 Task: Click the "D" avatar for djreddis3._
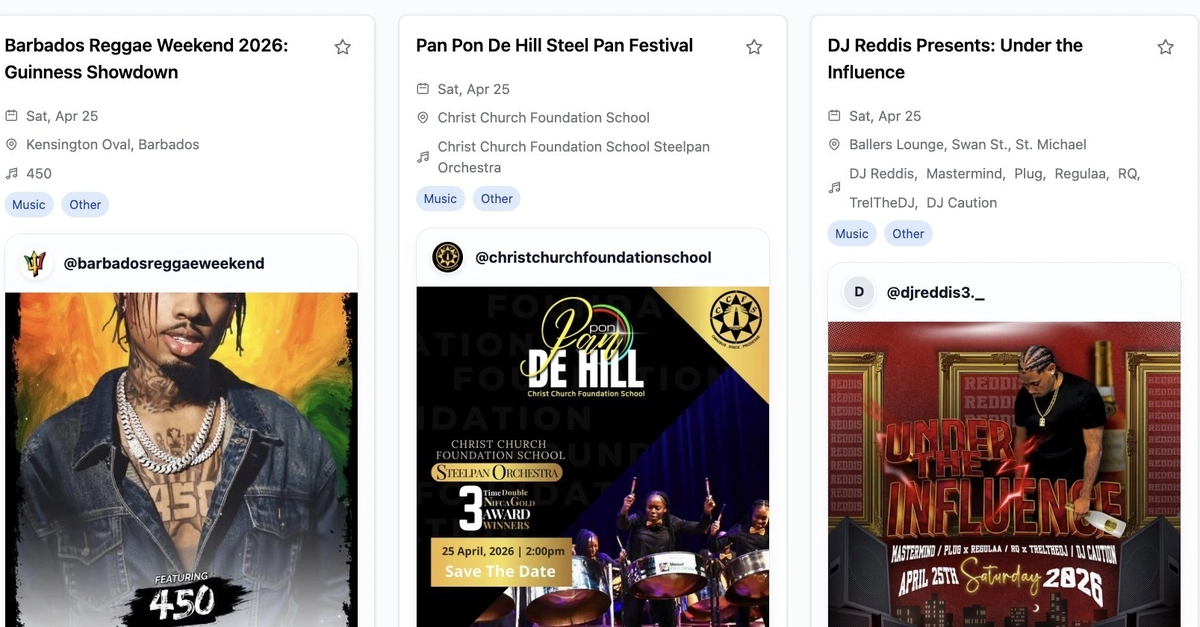[859, 292]
